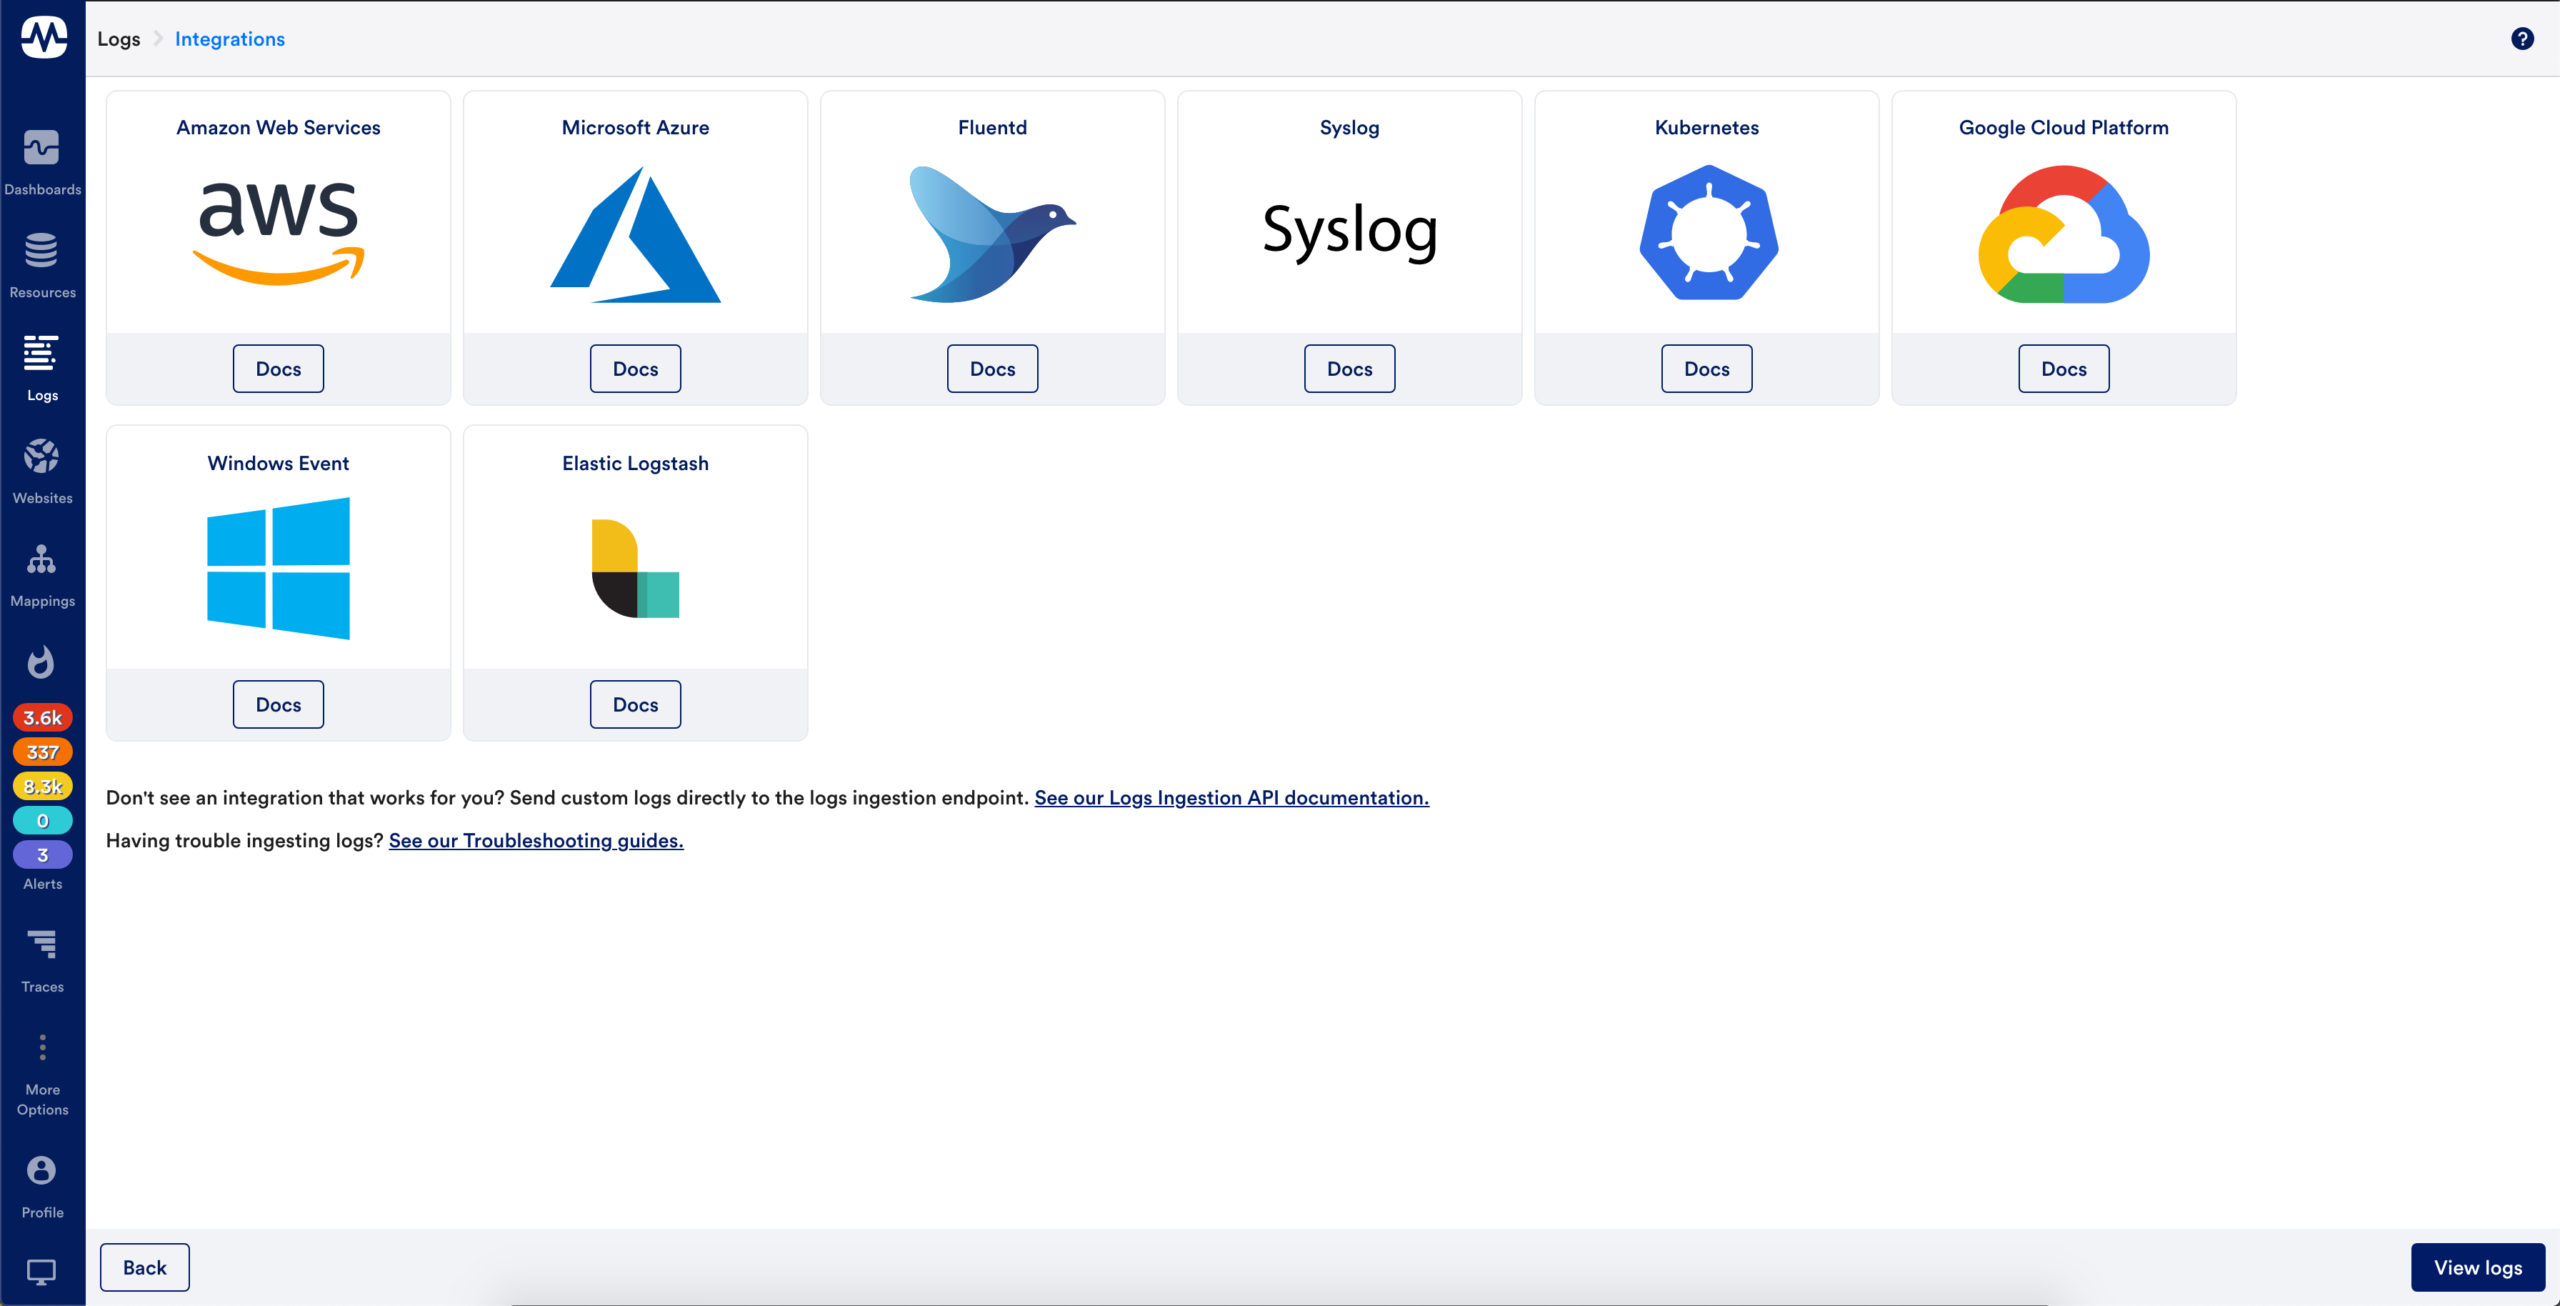This screenshot has height=1306, width=2560.
Task: Open the help question mark icon
Action: point(2522,38)
